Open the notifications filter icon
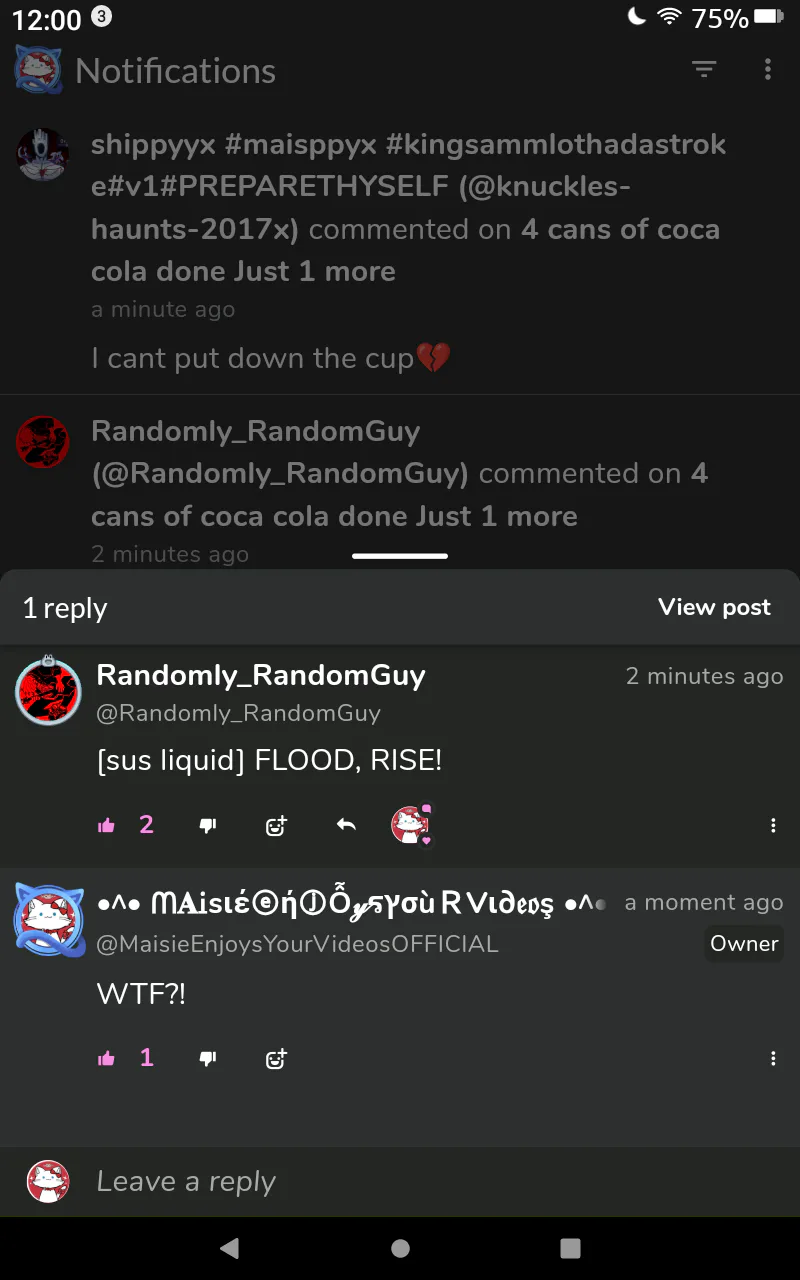The height and width of the screenshot is (1280, 800). click(704, 69)
